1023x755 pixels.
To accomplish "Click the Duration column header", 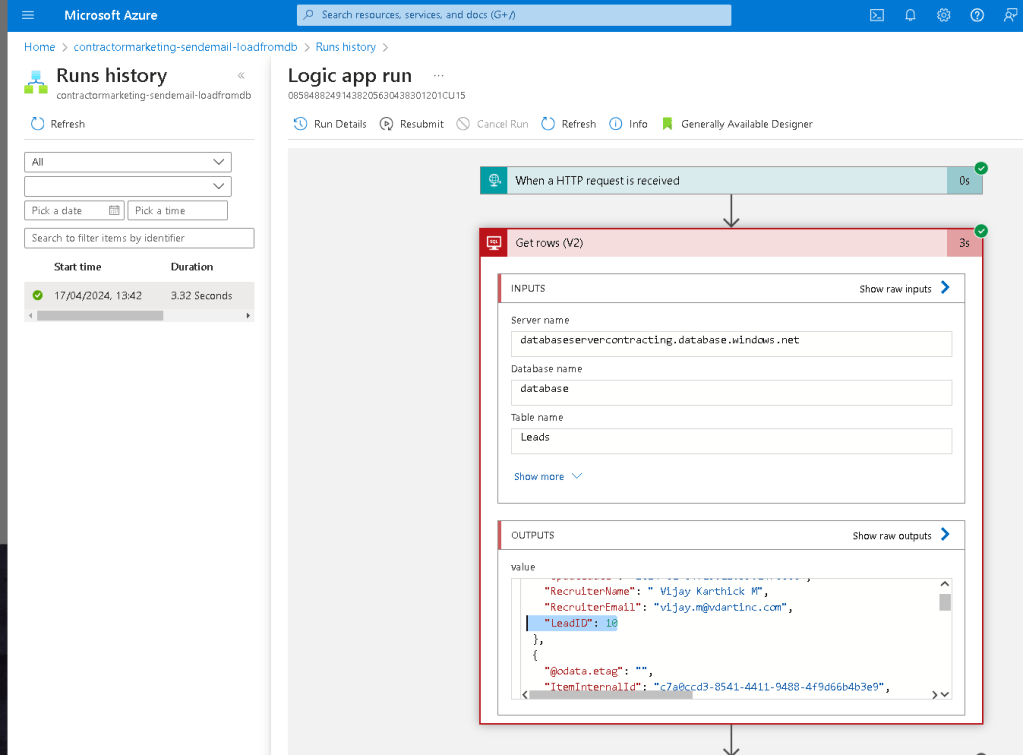I will click(192, 267).
